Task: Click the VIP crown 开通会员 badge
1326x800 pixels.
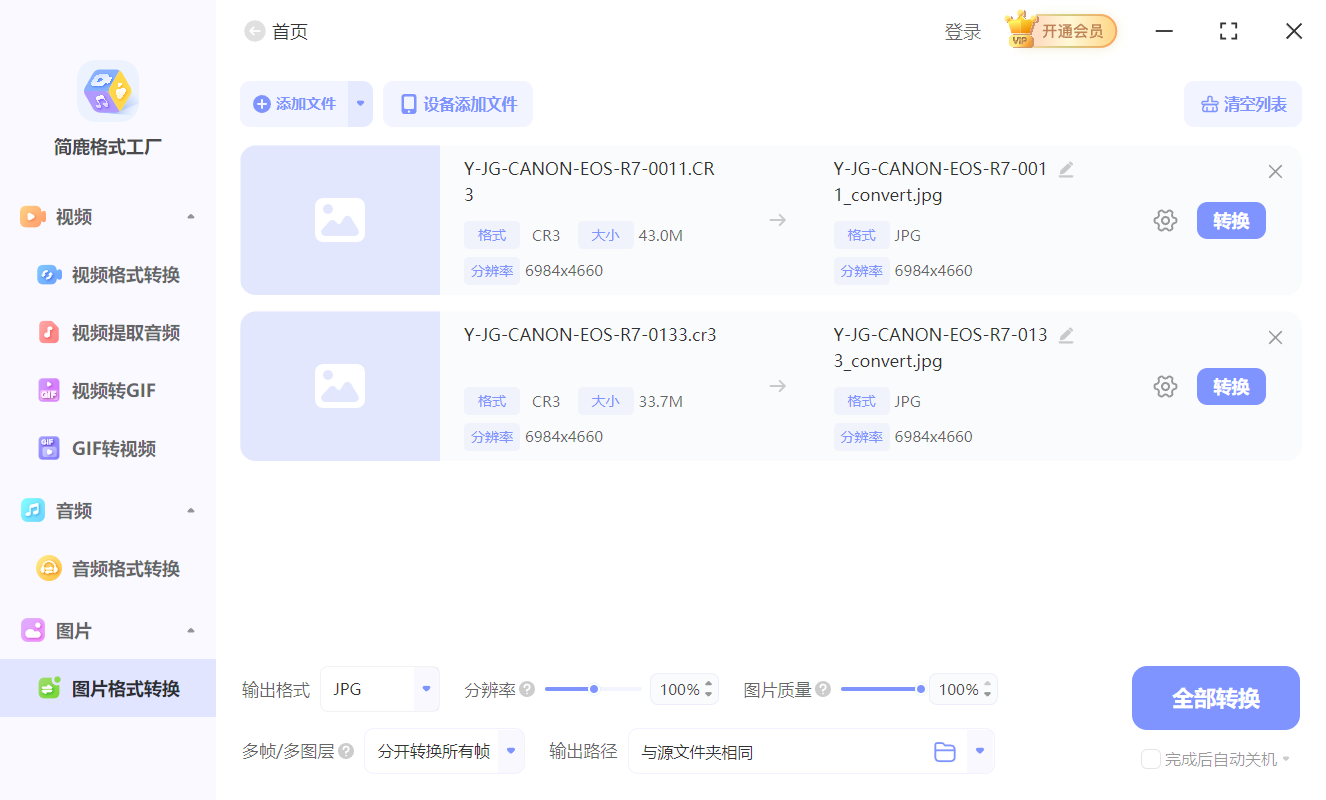Action: tap(1061, 31)
